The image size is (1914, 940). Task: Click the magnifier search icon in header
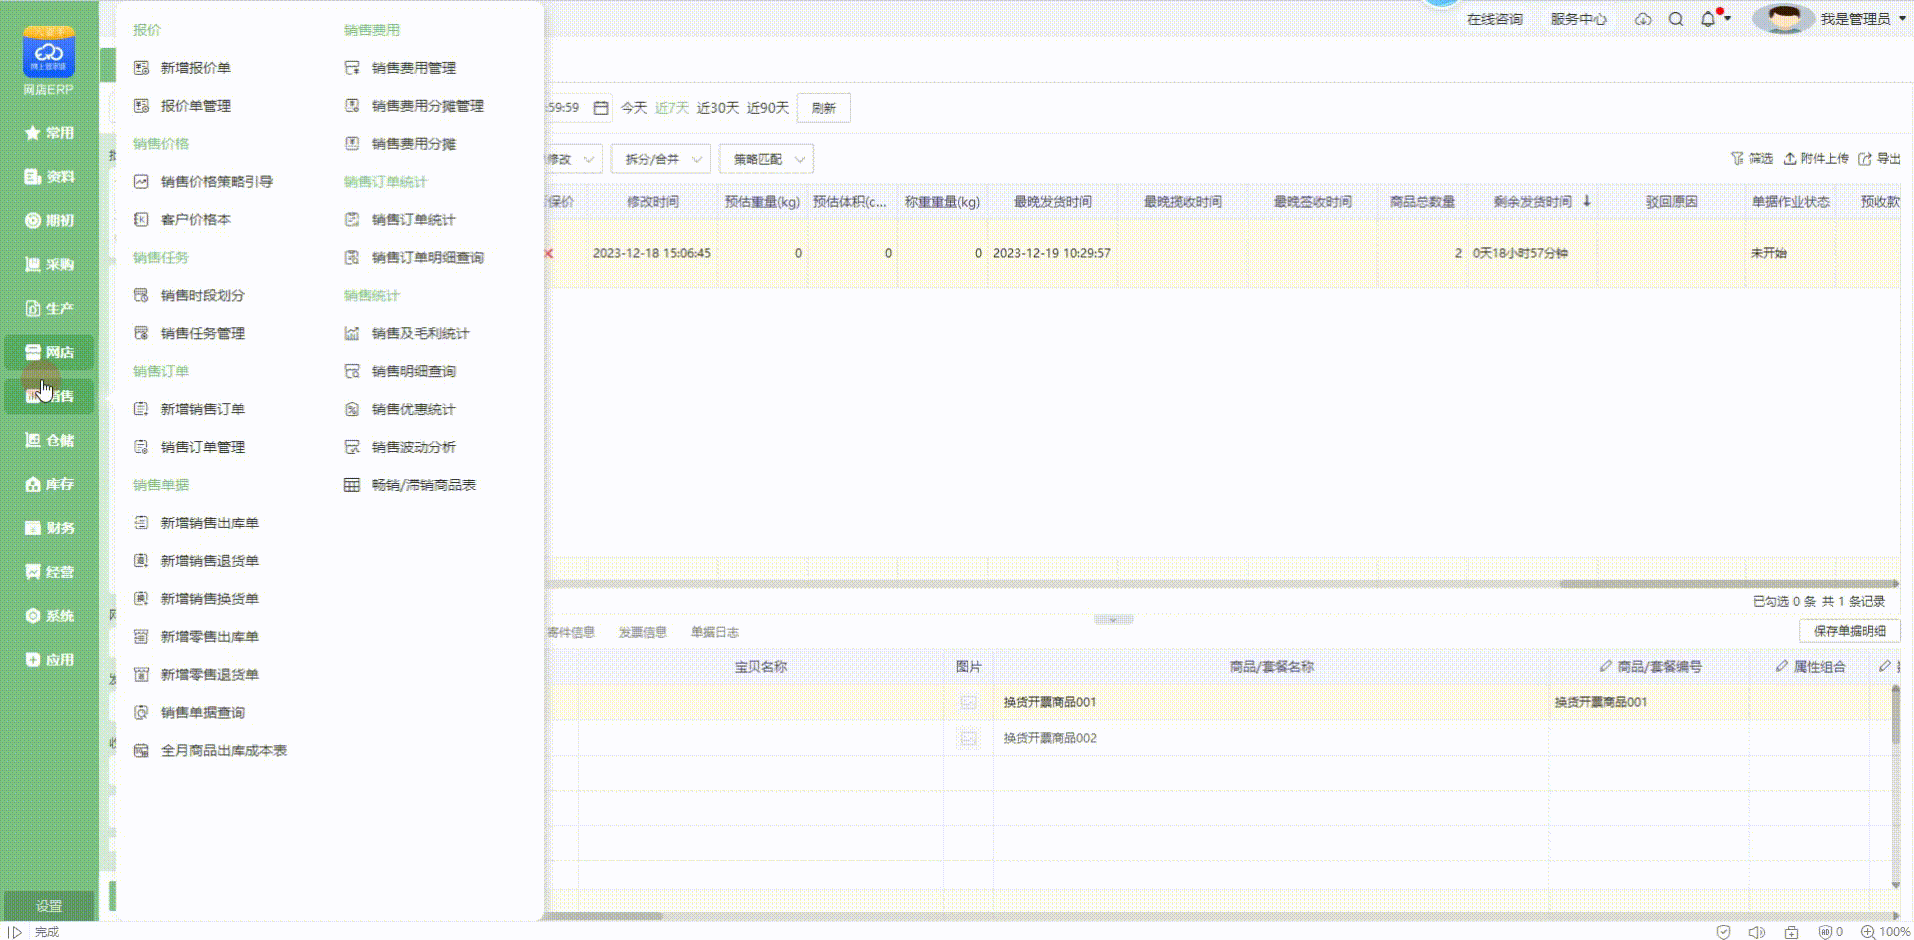pyautogui.click(x=1676, y=19)
